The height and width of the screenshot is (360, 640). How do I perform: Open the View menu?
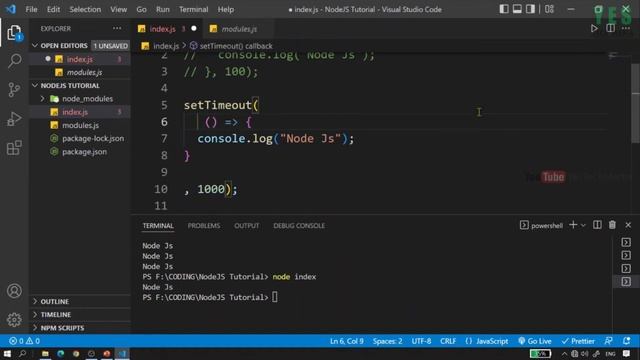(x=118, y=9)
